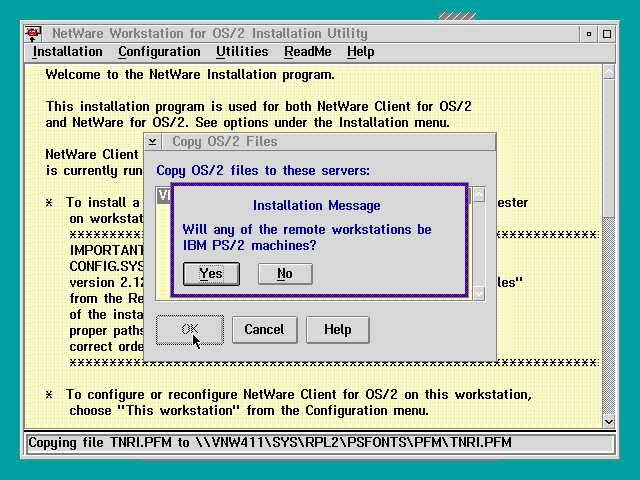
Task: Click server list scrollbar up arrow
Action: click(479, 195)
